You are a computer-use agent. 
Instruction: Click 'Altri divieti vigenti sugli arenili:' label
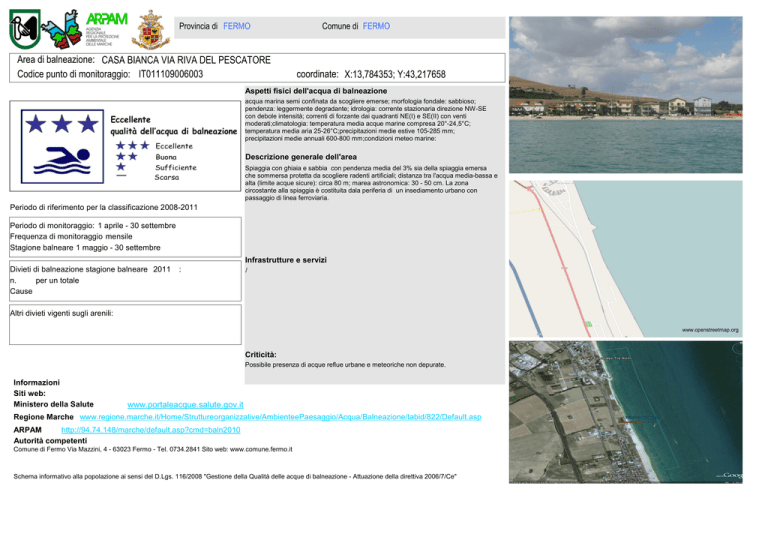(61, 313)
